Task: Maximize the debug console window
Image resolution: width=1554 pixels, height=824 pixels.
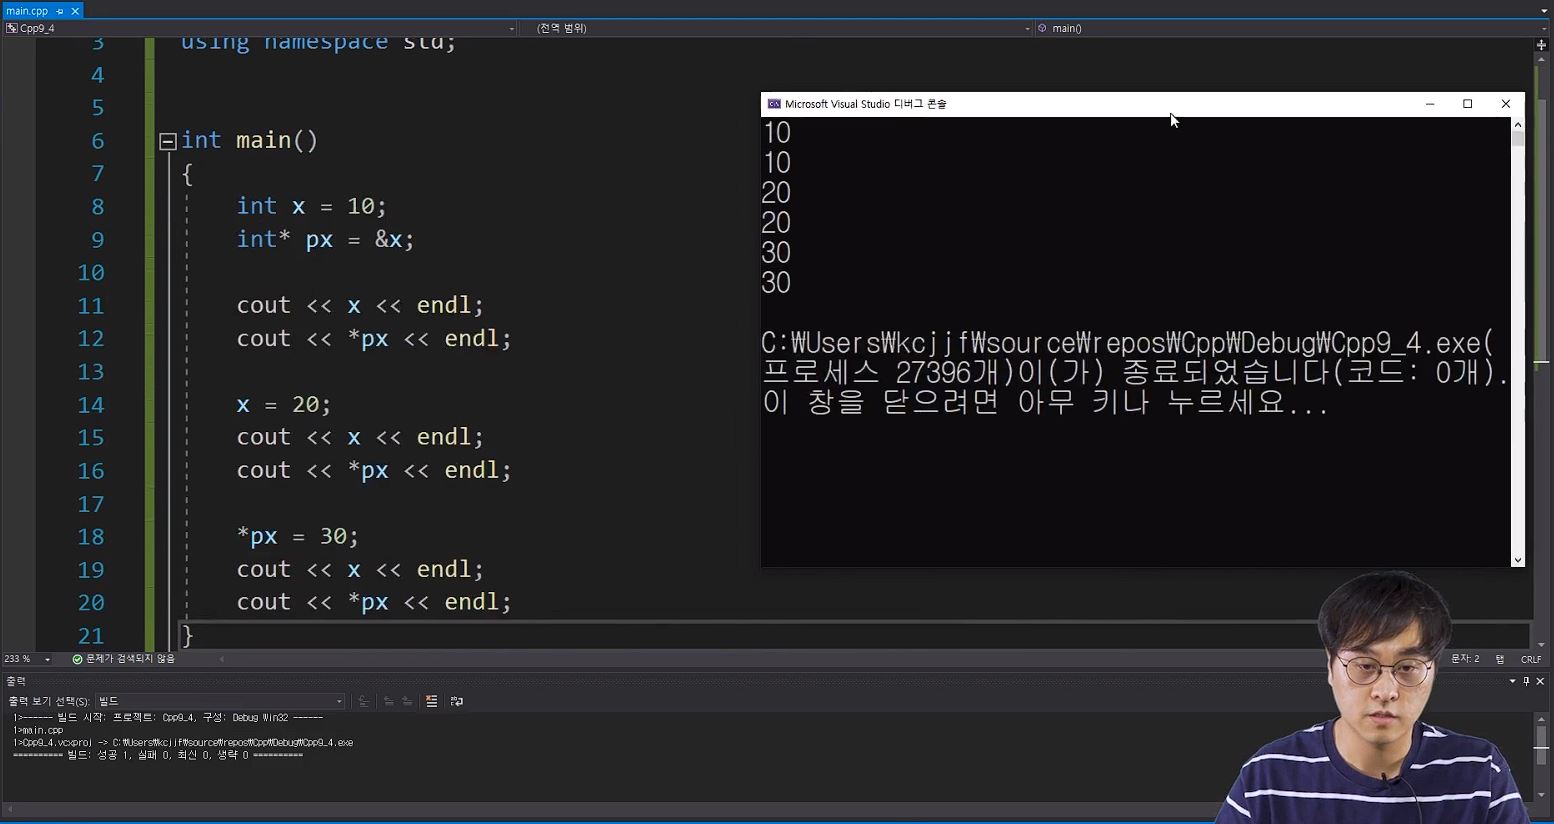Action: click(x=1468, y=104)
